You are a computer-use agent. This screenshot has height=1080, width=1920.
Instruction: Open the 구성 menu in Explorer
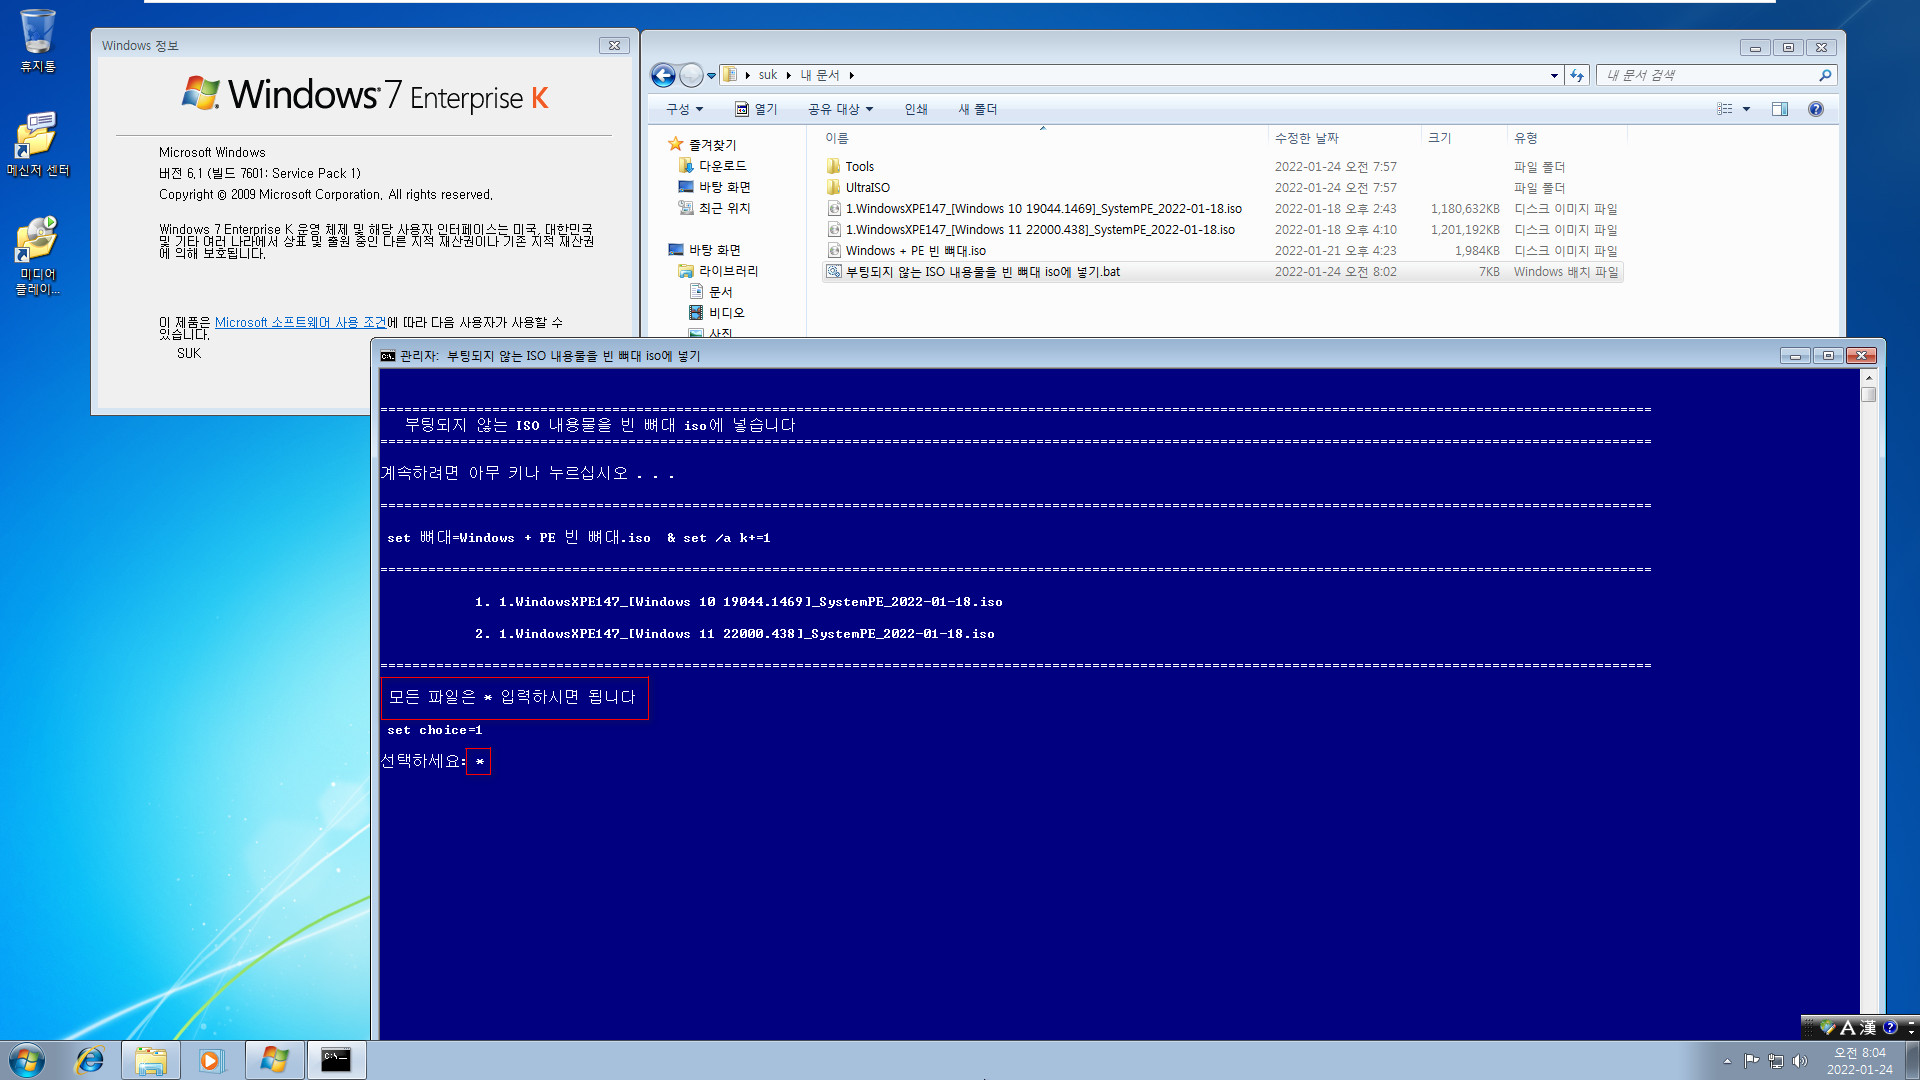685,109
